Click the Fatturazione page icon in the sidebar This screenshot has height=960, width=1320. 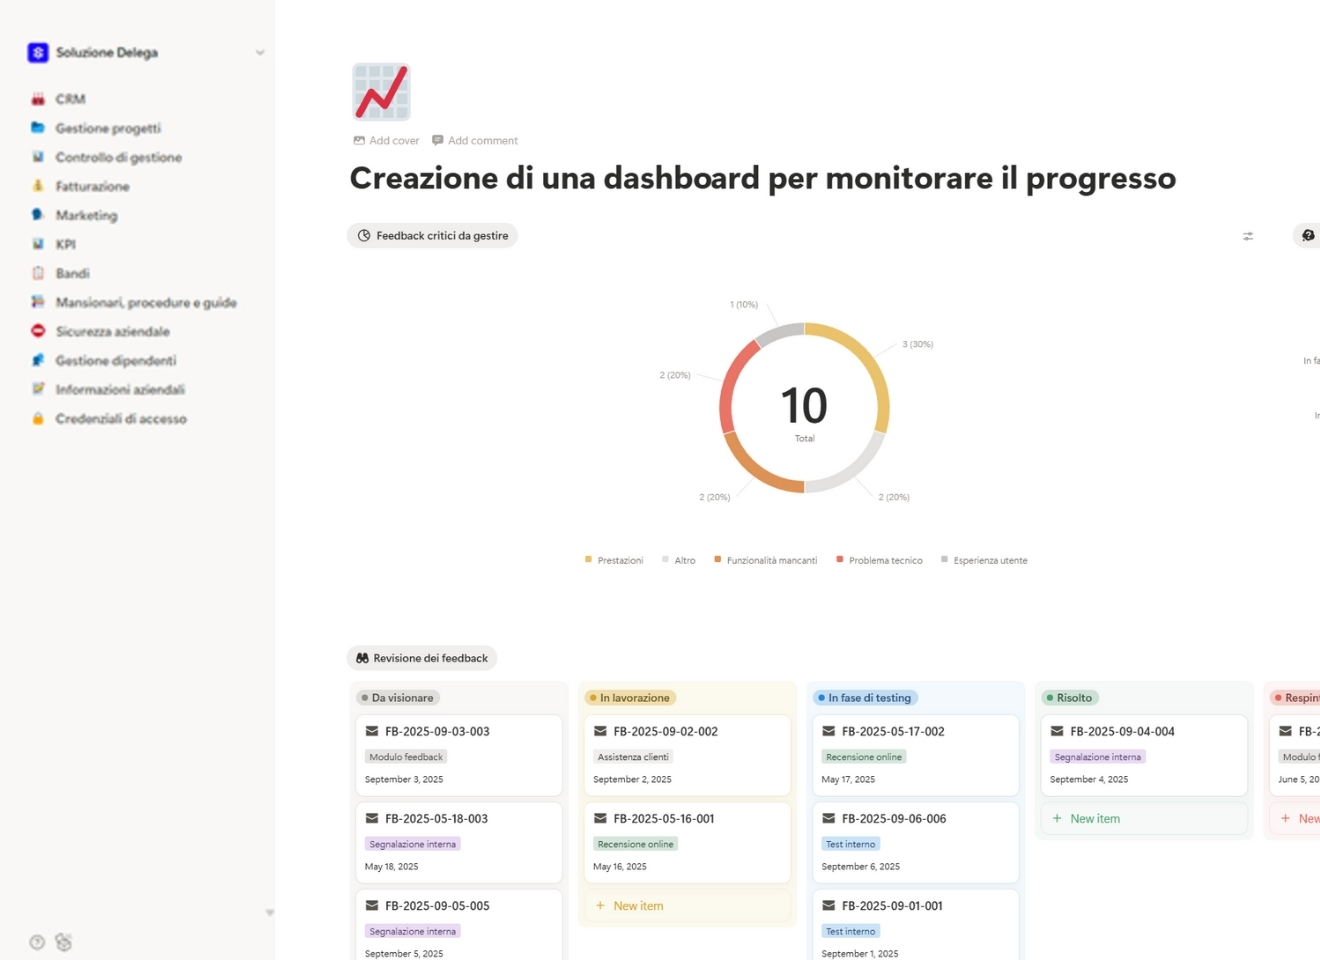(x=38, y=186)
